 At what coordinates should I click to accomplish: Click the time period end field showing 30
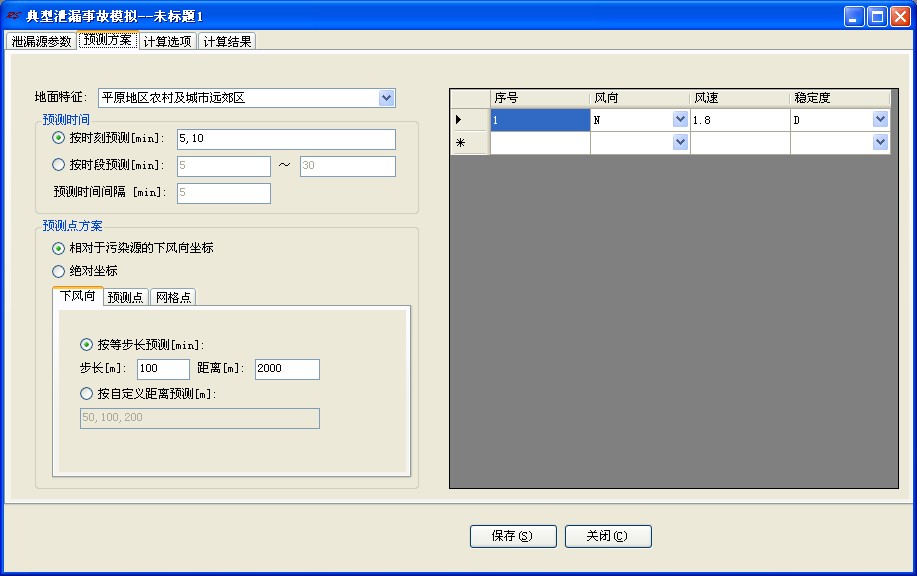click(347, 166)
